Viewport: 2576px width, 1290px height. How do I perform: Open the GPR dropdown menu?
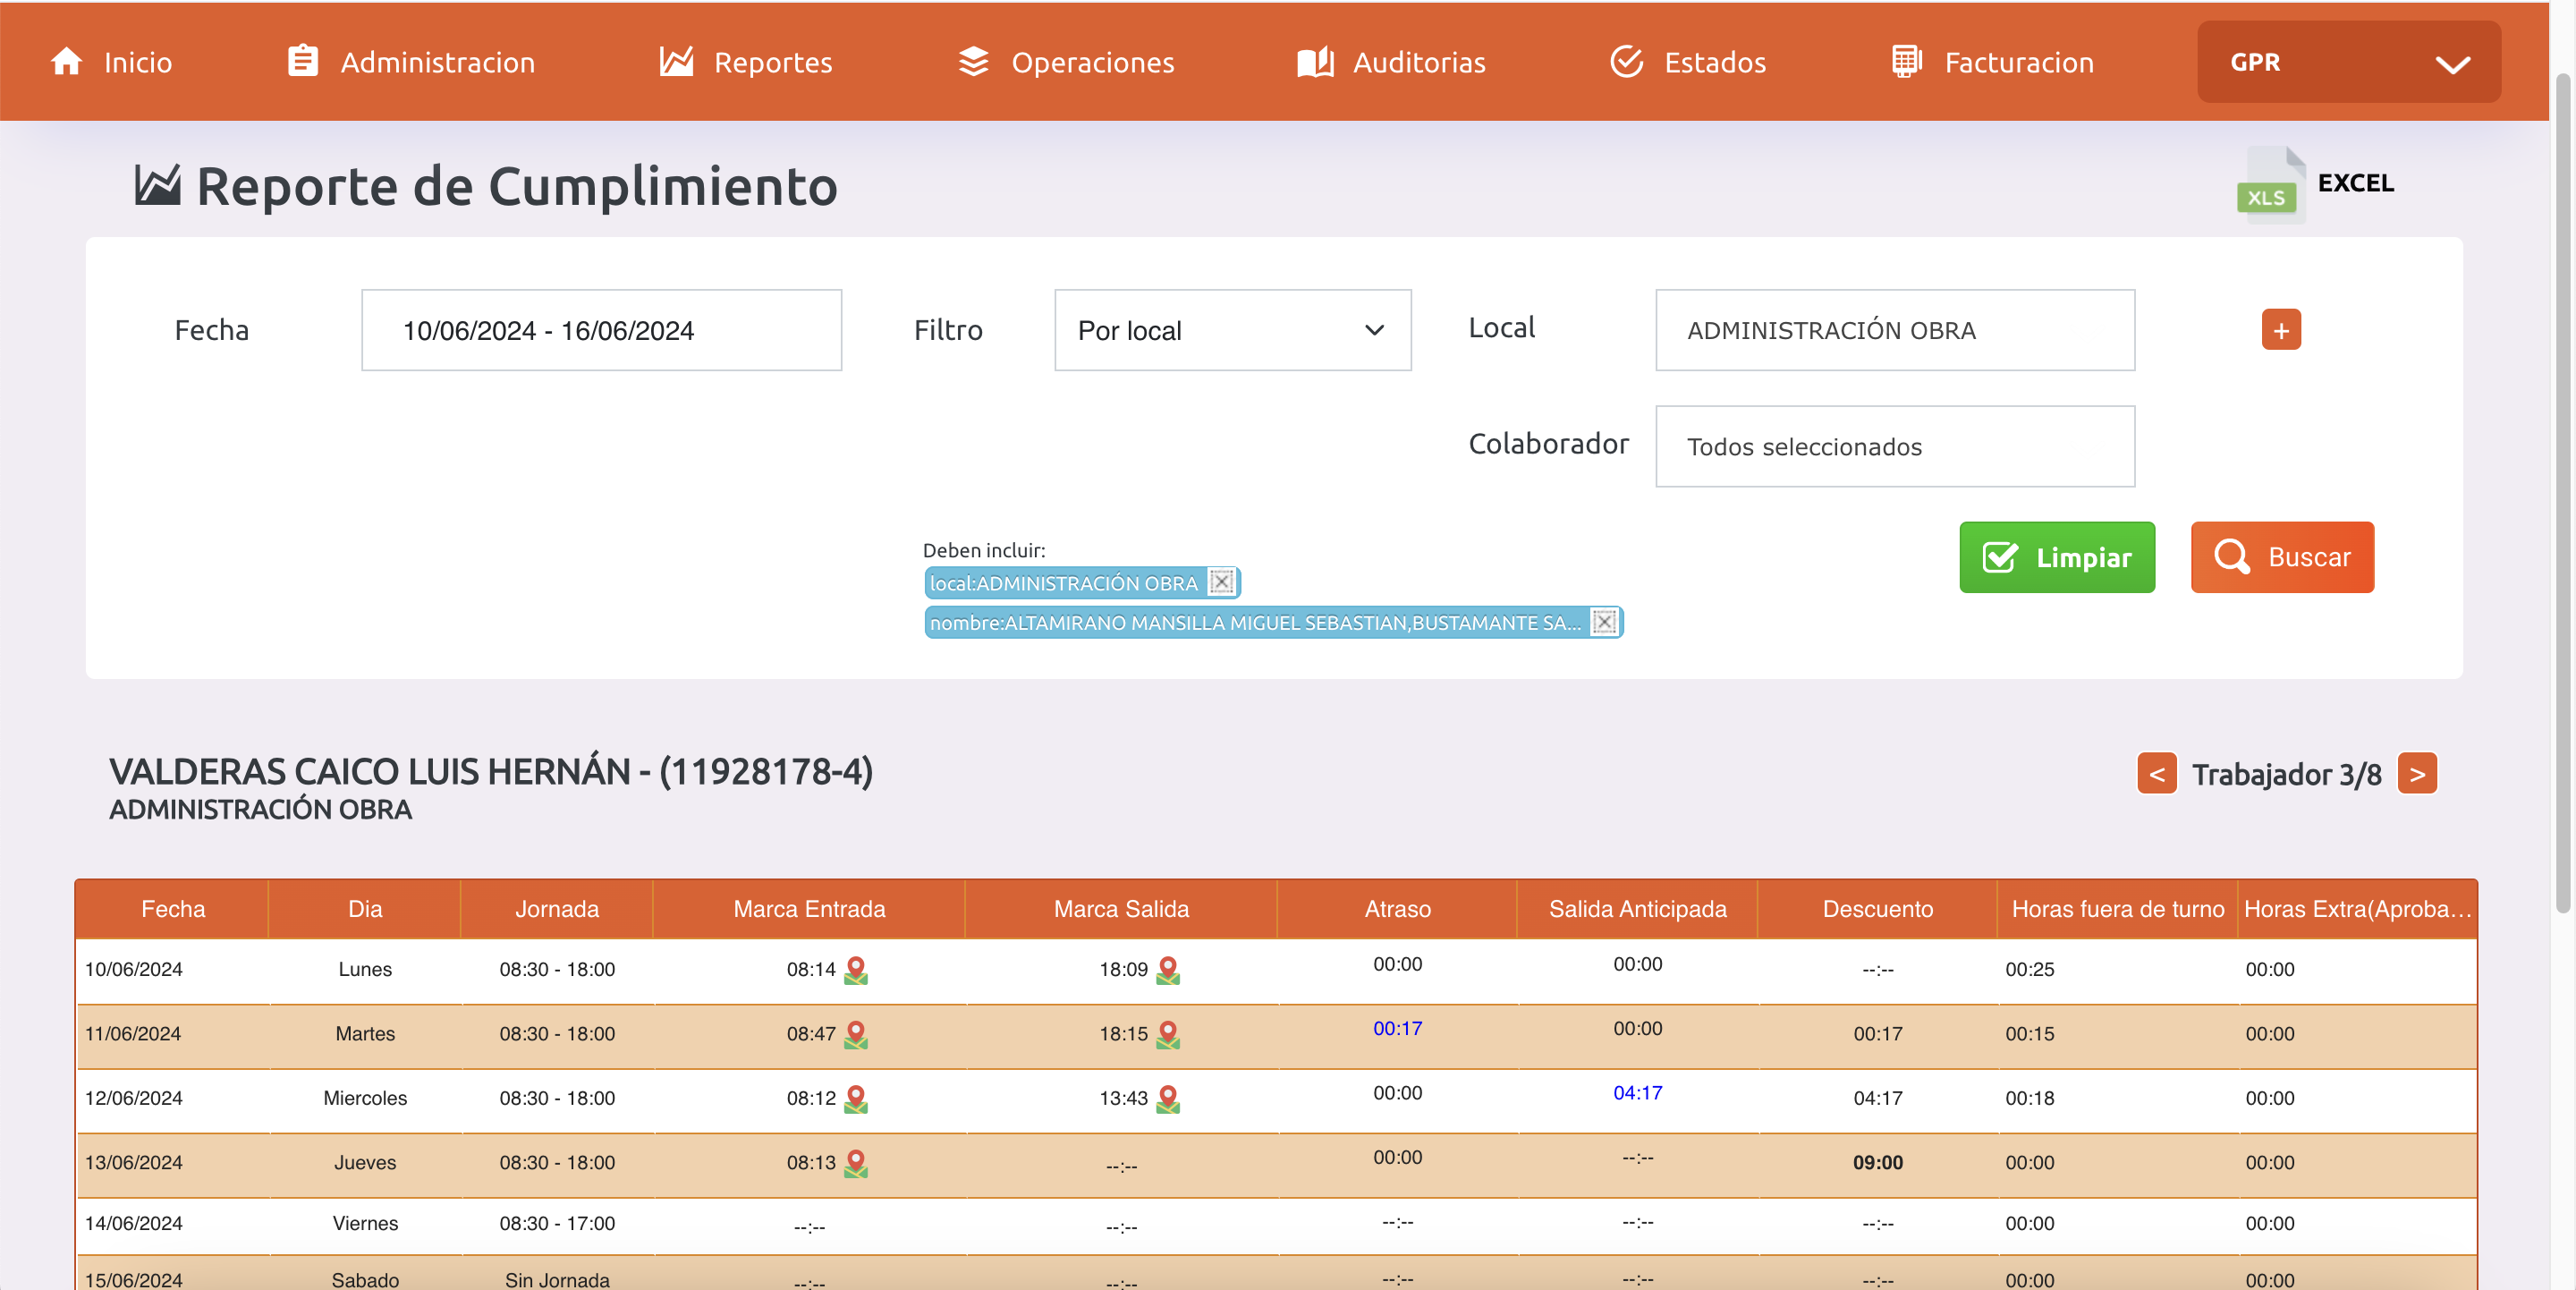pos(2349,62)
